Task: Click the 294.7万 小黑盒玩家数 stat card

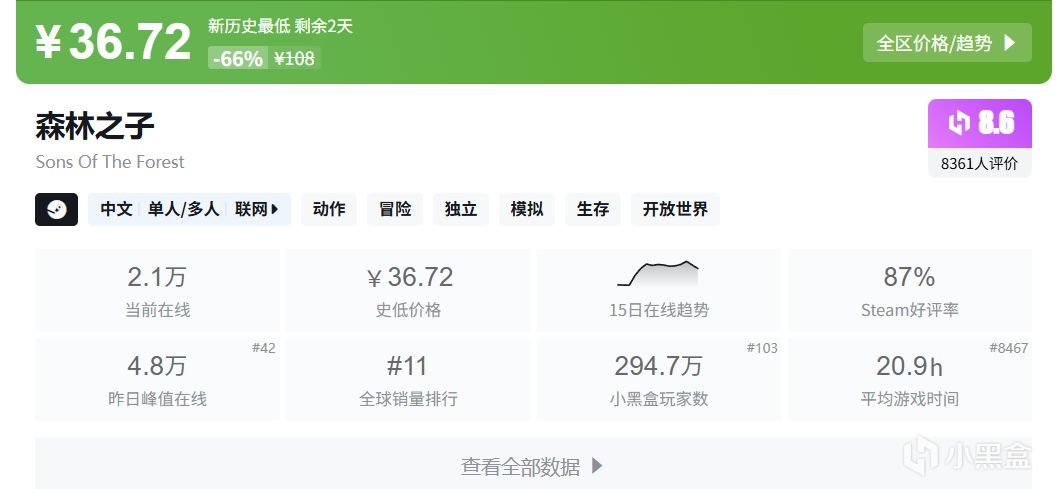Action: pyautogui.click(x=658, y=378)
